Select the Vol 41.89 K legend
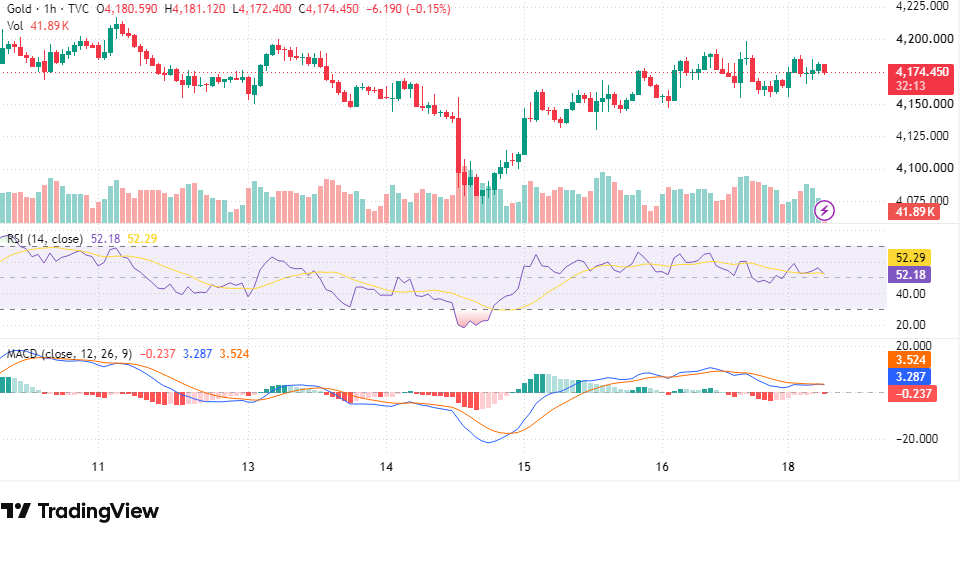This screenshot has width=980, height=574. 38,26
